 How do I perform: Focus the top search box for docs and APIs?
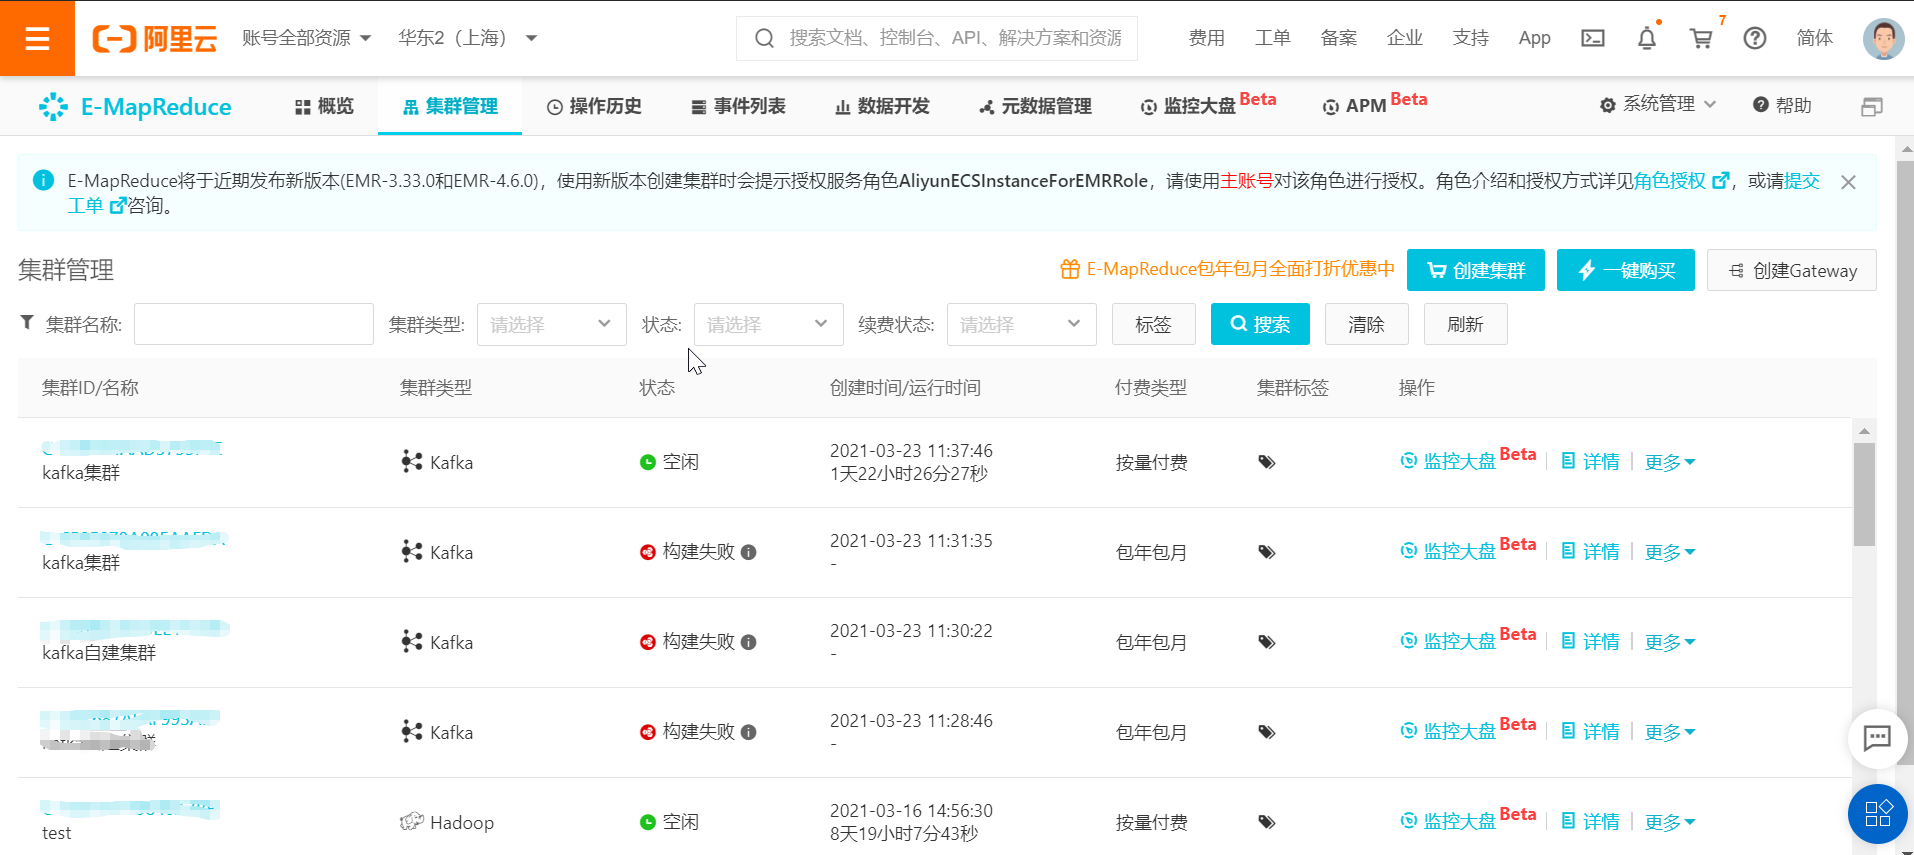coord(937,38)
